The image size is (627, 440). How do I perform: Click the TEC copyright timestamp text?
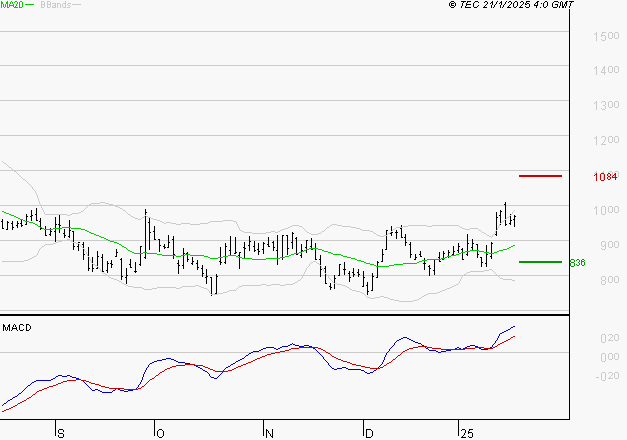pyautogui.click(x=511, y=5)
